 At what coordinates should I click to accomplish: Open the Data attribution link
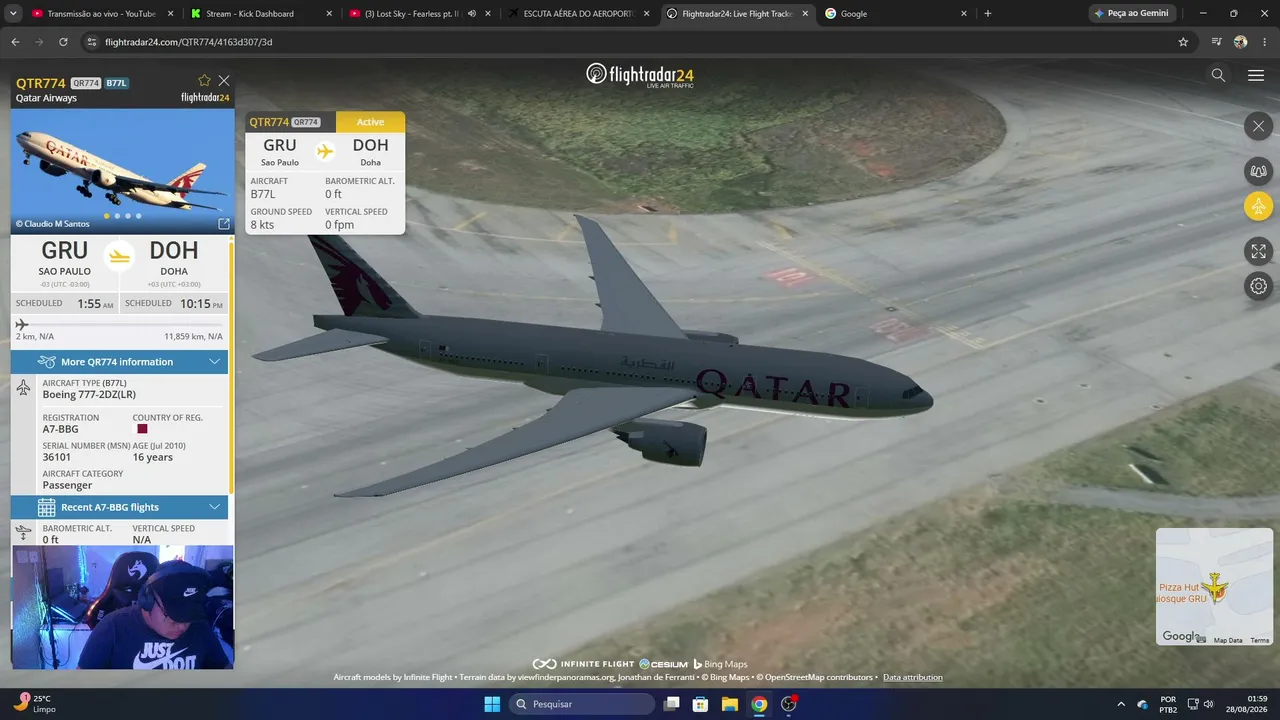(912, 677)
